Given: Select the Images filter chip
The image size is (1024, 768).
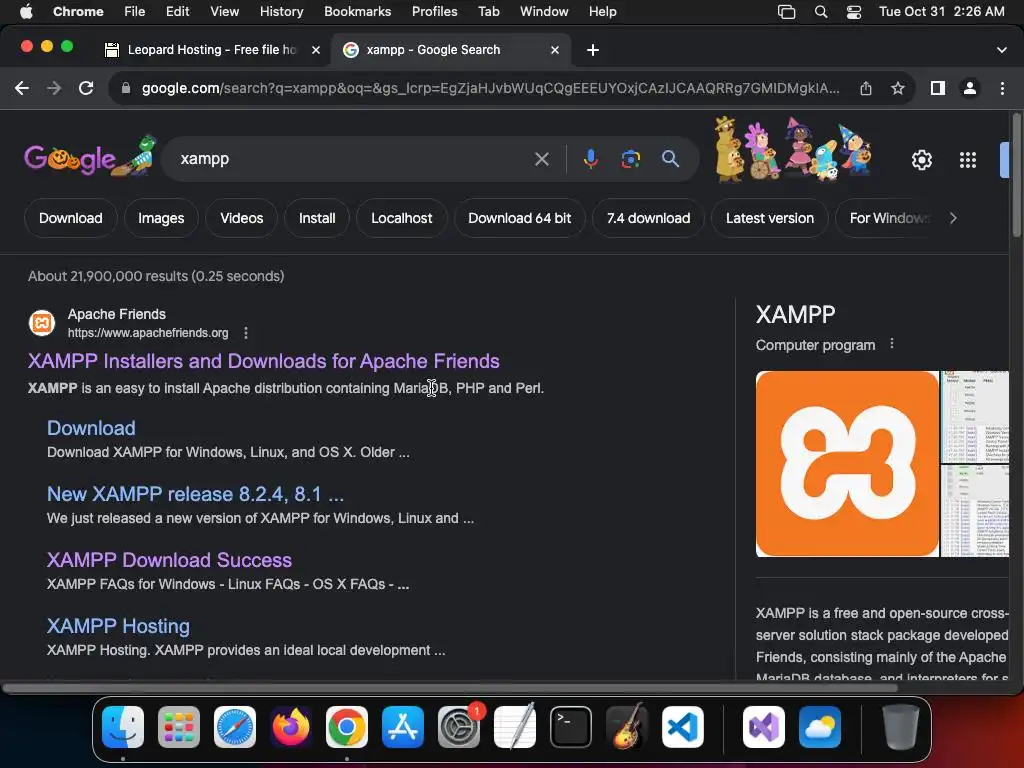Looking at the screenshot, I should coord(161,218).
